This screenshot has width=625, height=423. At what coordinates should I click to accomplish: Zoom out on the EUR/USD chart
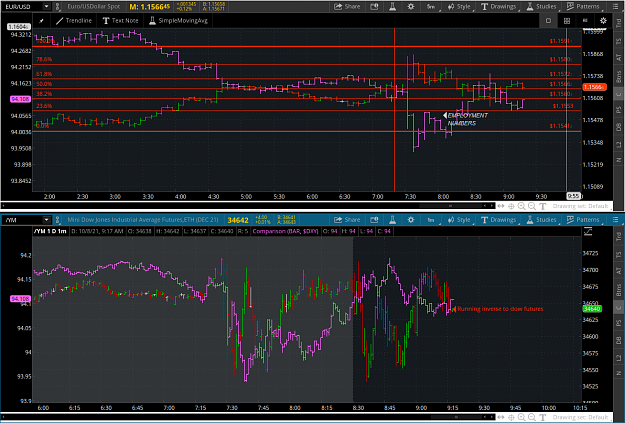[x=532, y=206]
